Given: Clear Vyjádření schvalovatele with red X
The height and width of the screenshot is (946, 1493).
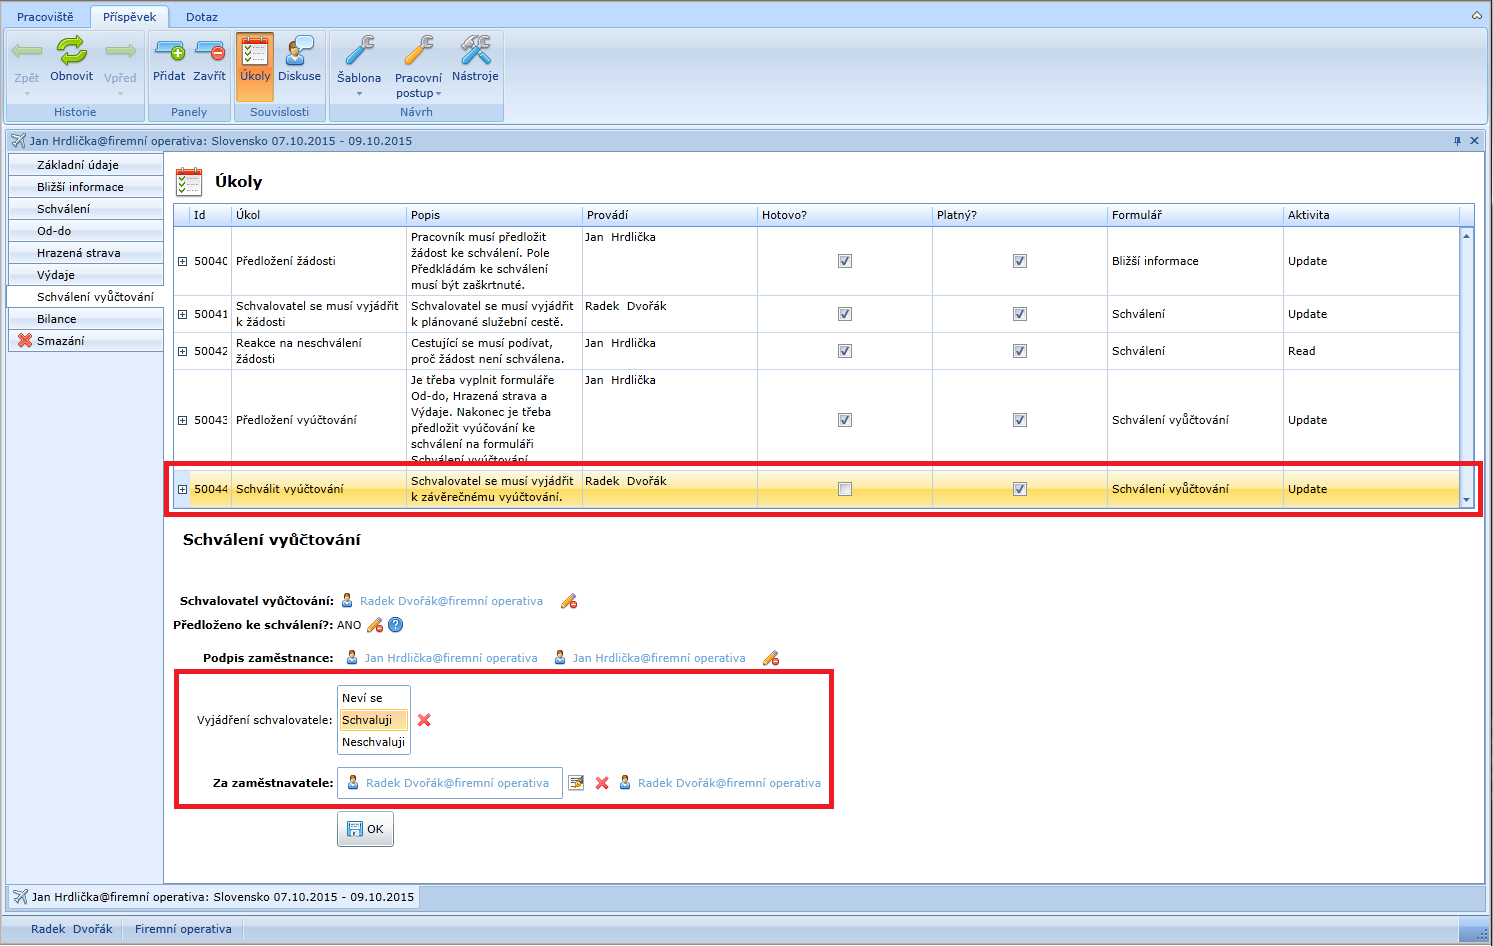Looking at the screenshot, I should pyautogui.click(x=424, y=720).
